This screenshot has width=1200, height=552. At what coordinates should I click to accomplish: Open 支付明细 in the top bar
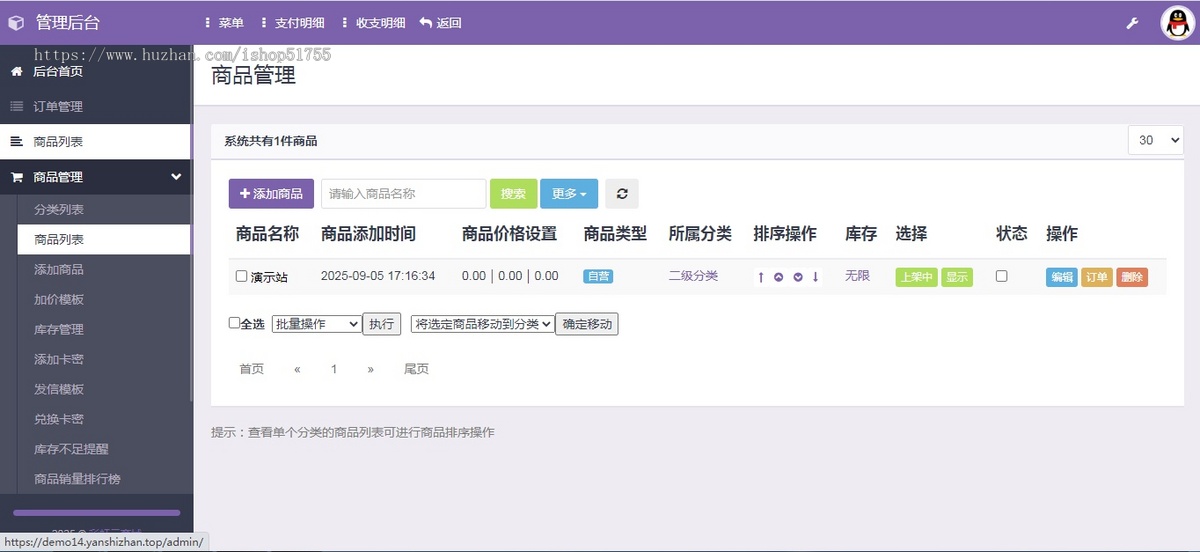coord(292,23)
